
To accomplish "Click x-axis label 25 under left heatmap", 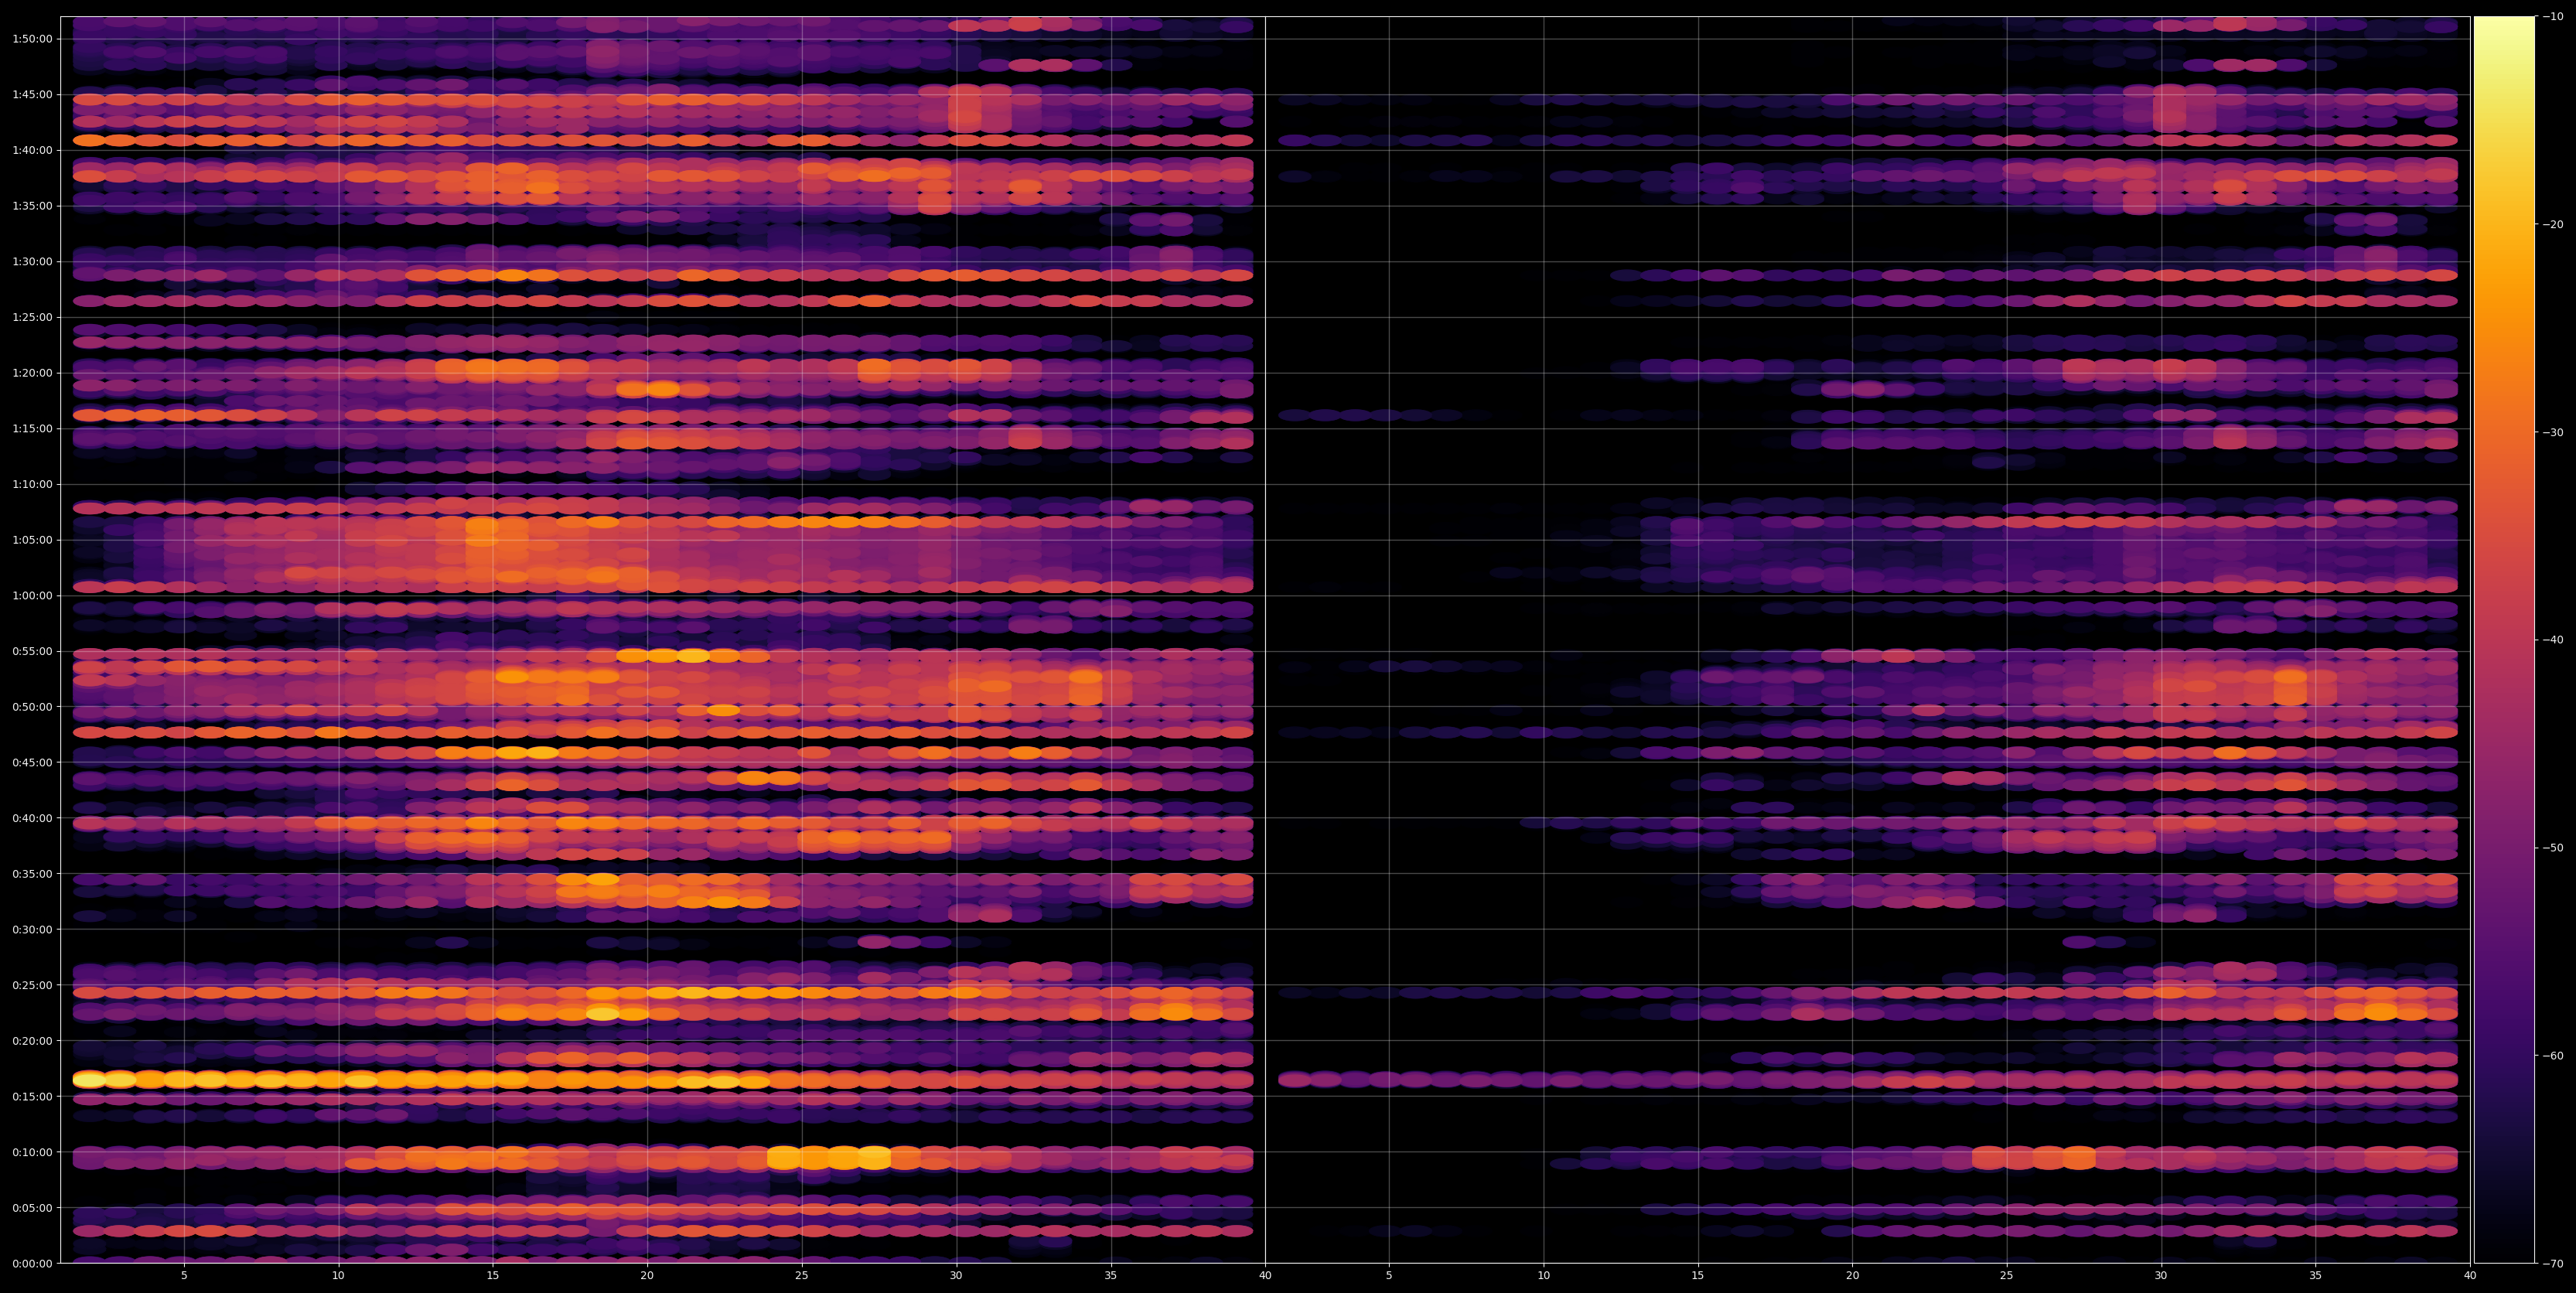I will tap(802, 1275).
